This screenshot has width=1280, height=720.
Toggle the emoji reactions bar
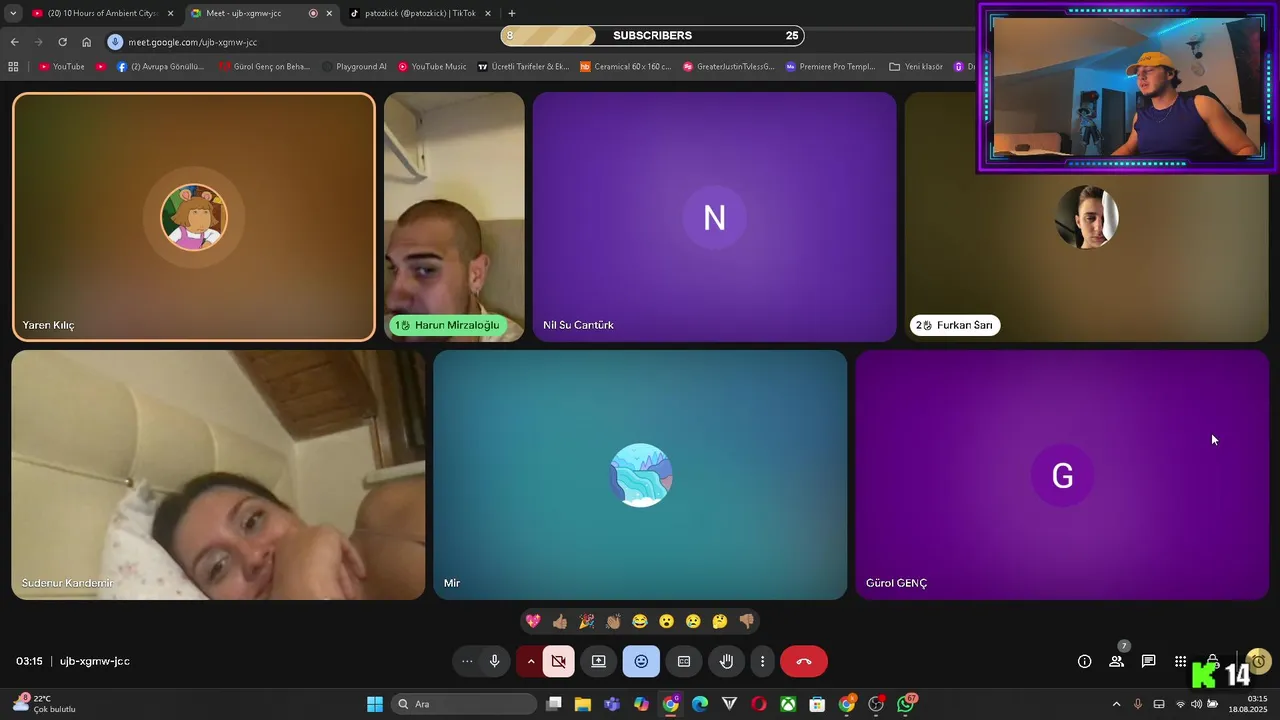[641, 661]
